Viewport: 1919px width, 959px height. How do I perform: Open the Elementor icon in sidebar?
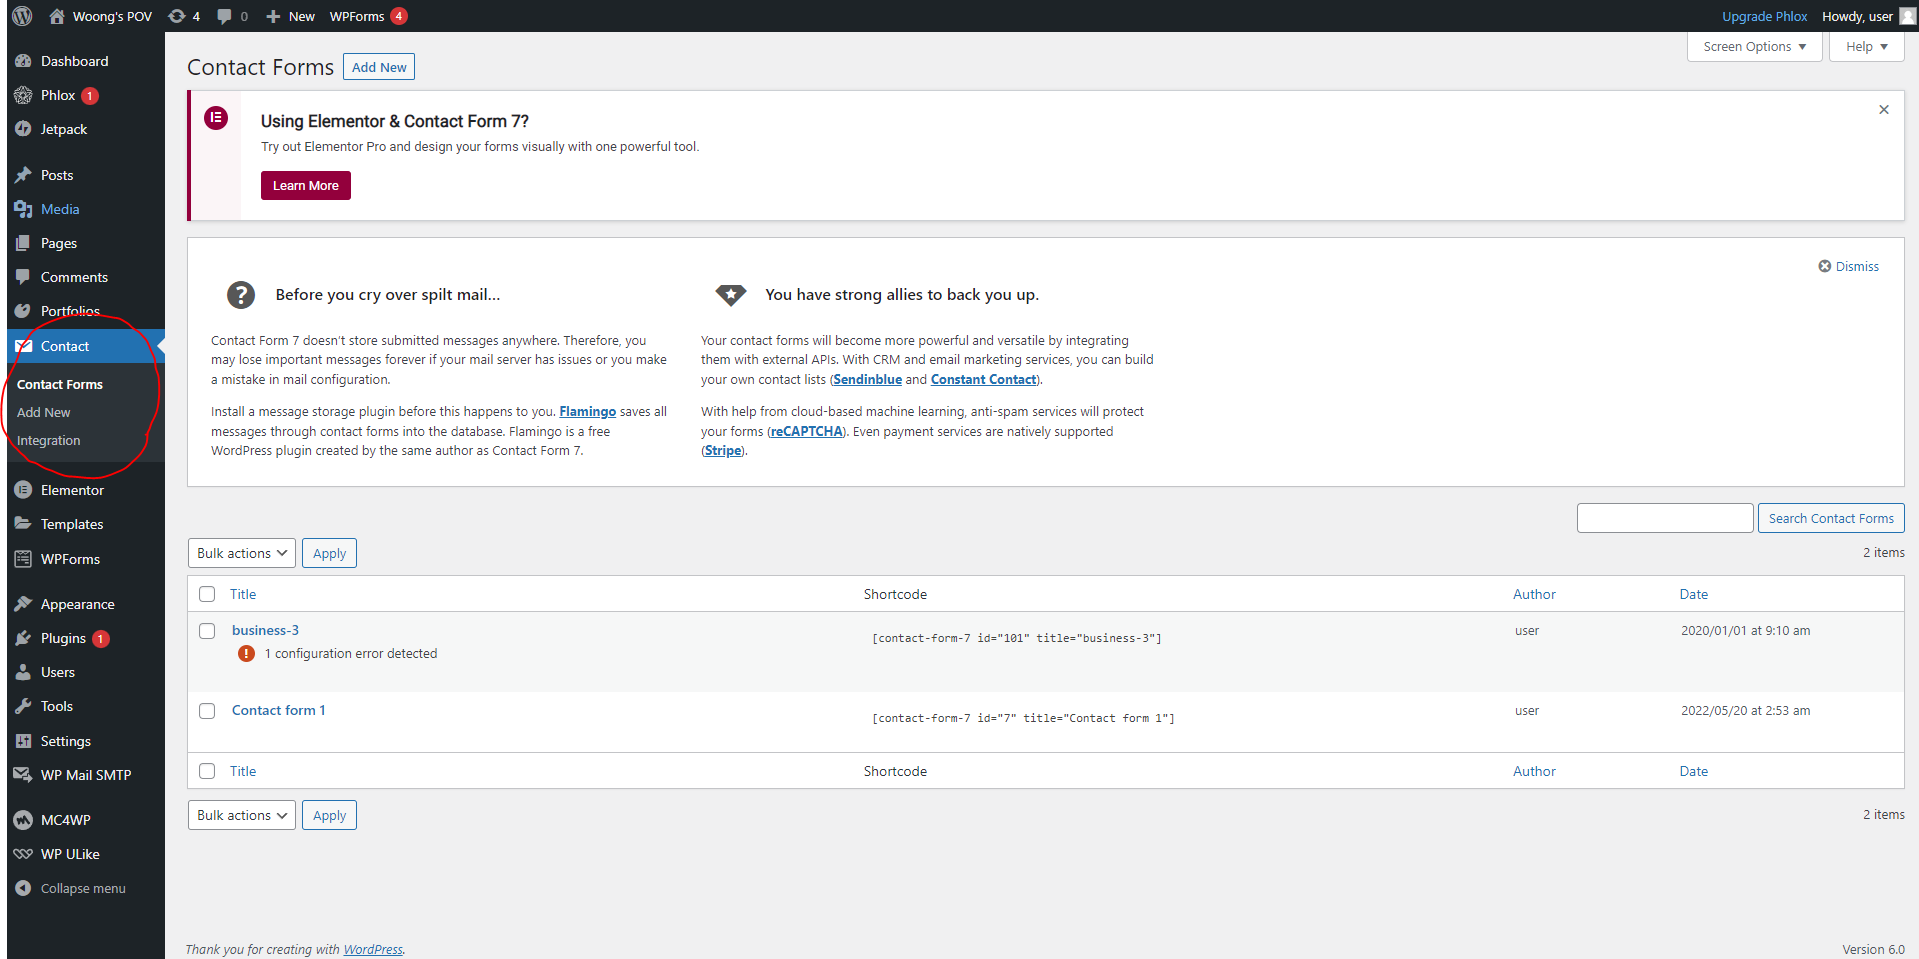click(23, 490)
